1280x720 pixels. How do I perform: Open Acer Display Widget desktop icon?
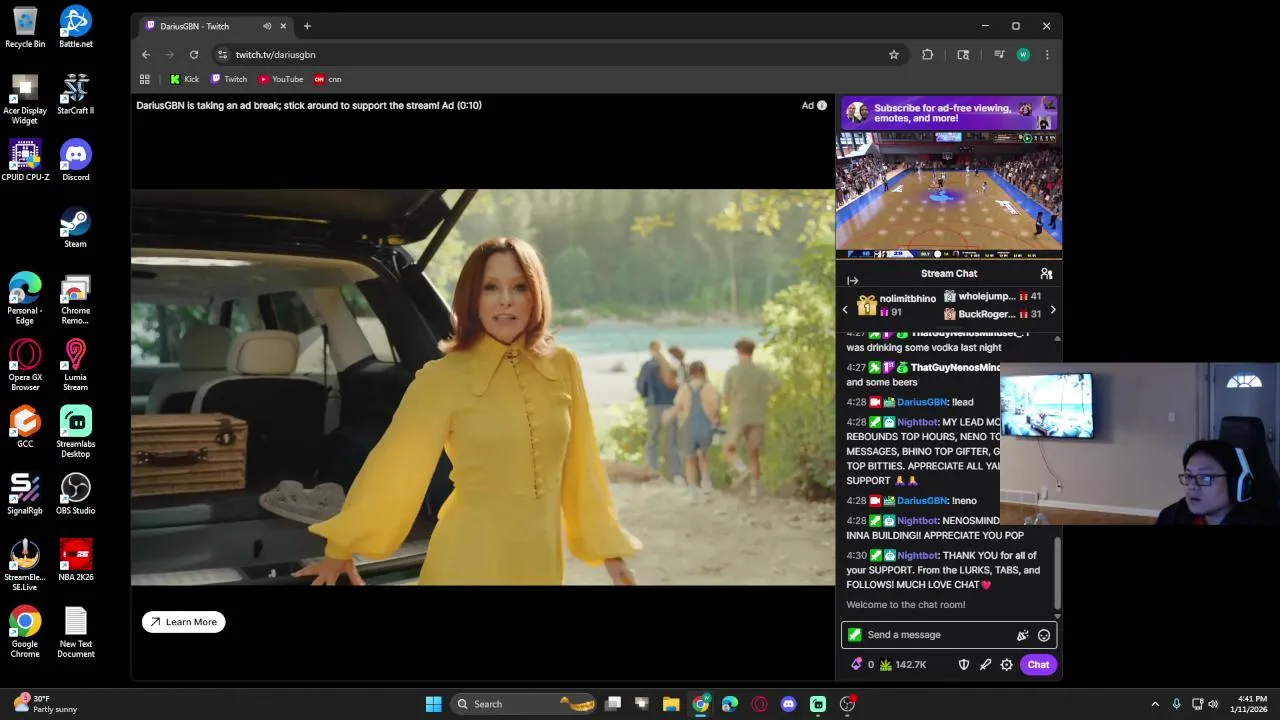pyautogui.click(x=25, y=99)
